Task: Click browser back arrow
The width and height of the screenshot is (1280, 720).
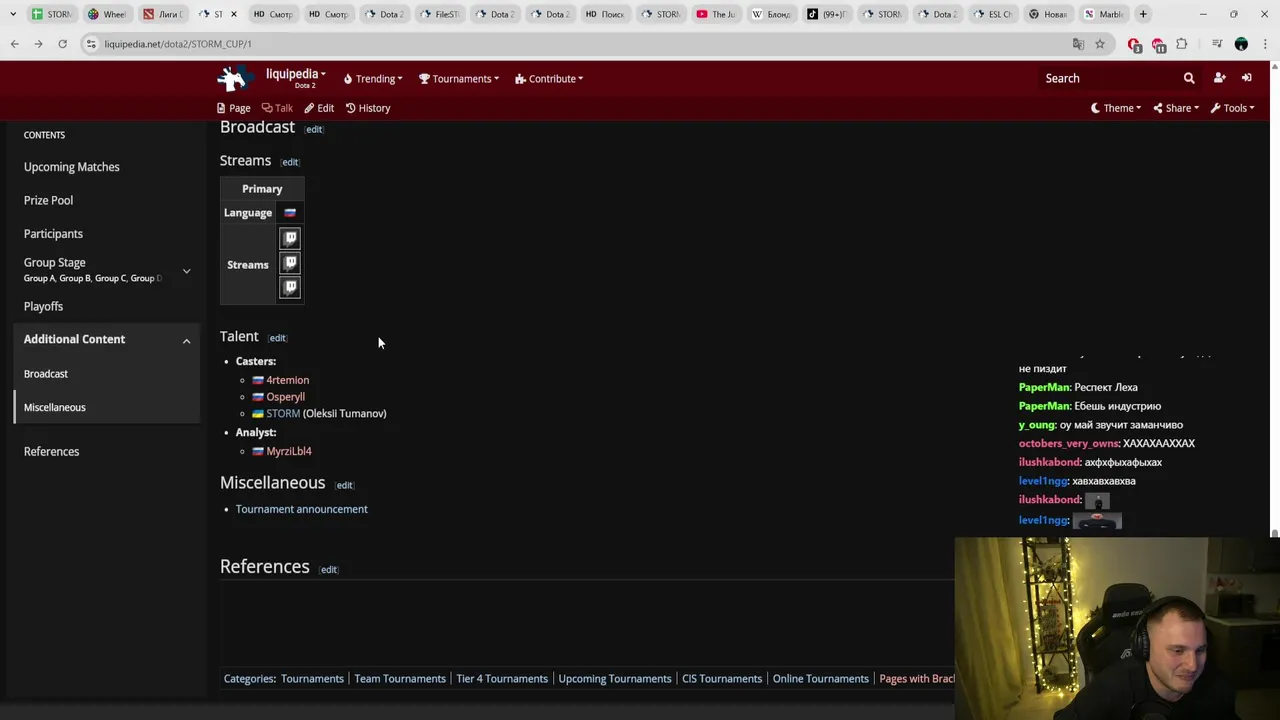Action: pyautogui.click(x=14, y=44)
